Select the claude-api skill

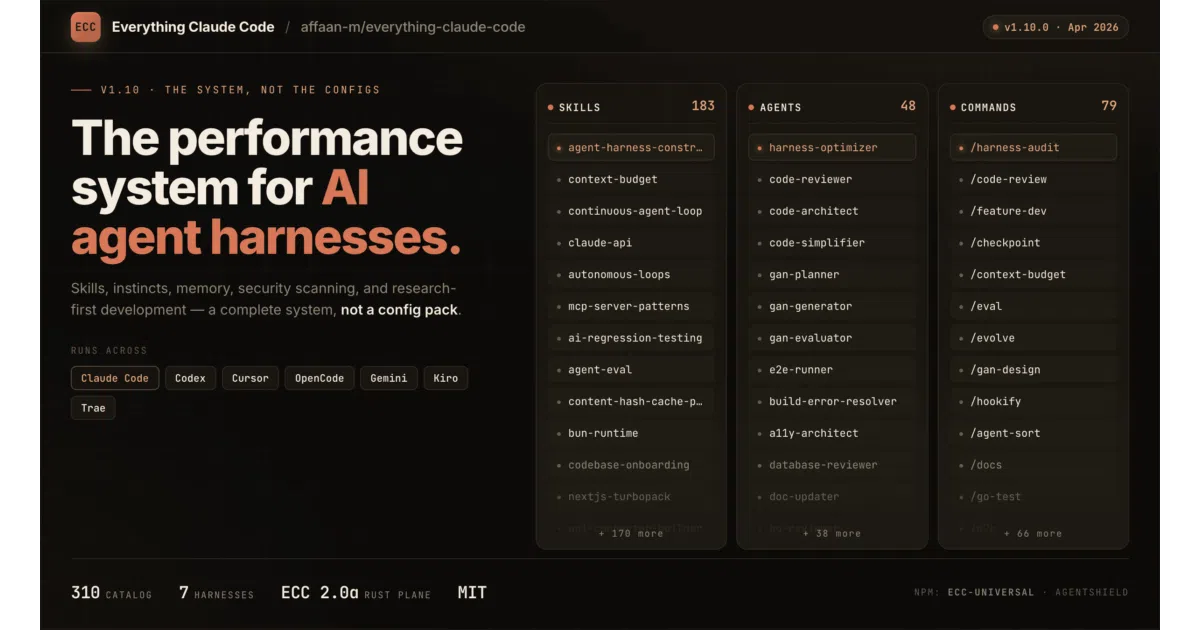click(631, 243)
